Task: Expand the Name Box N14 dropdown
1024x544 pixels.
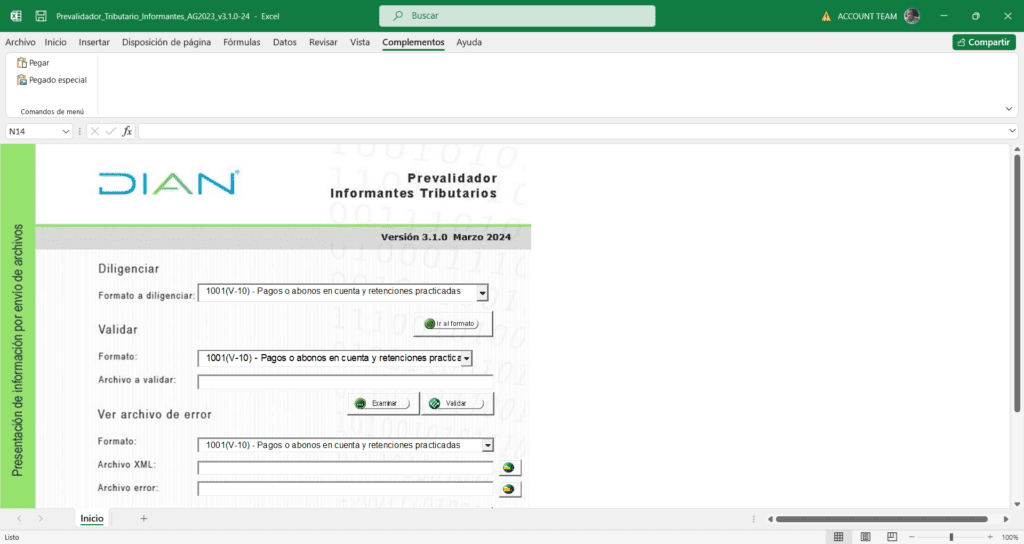Action: [x=65, y=131]
